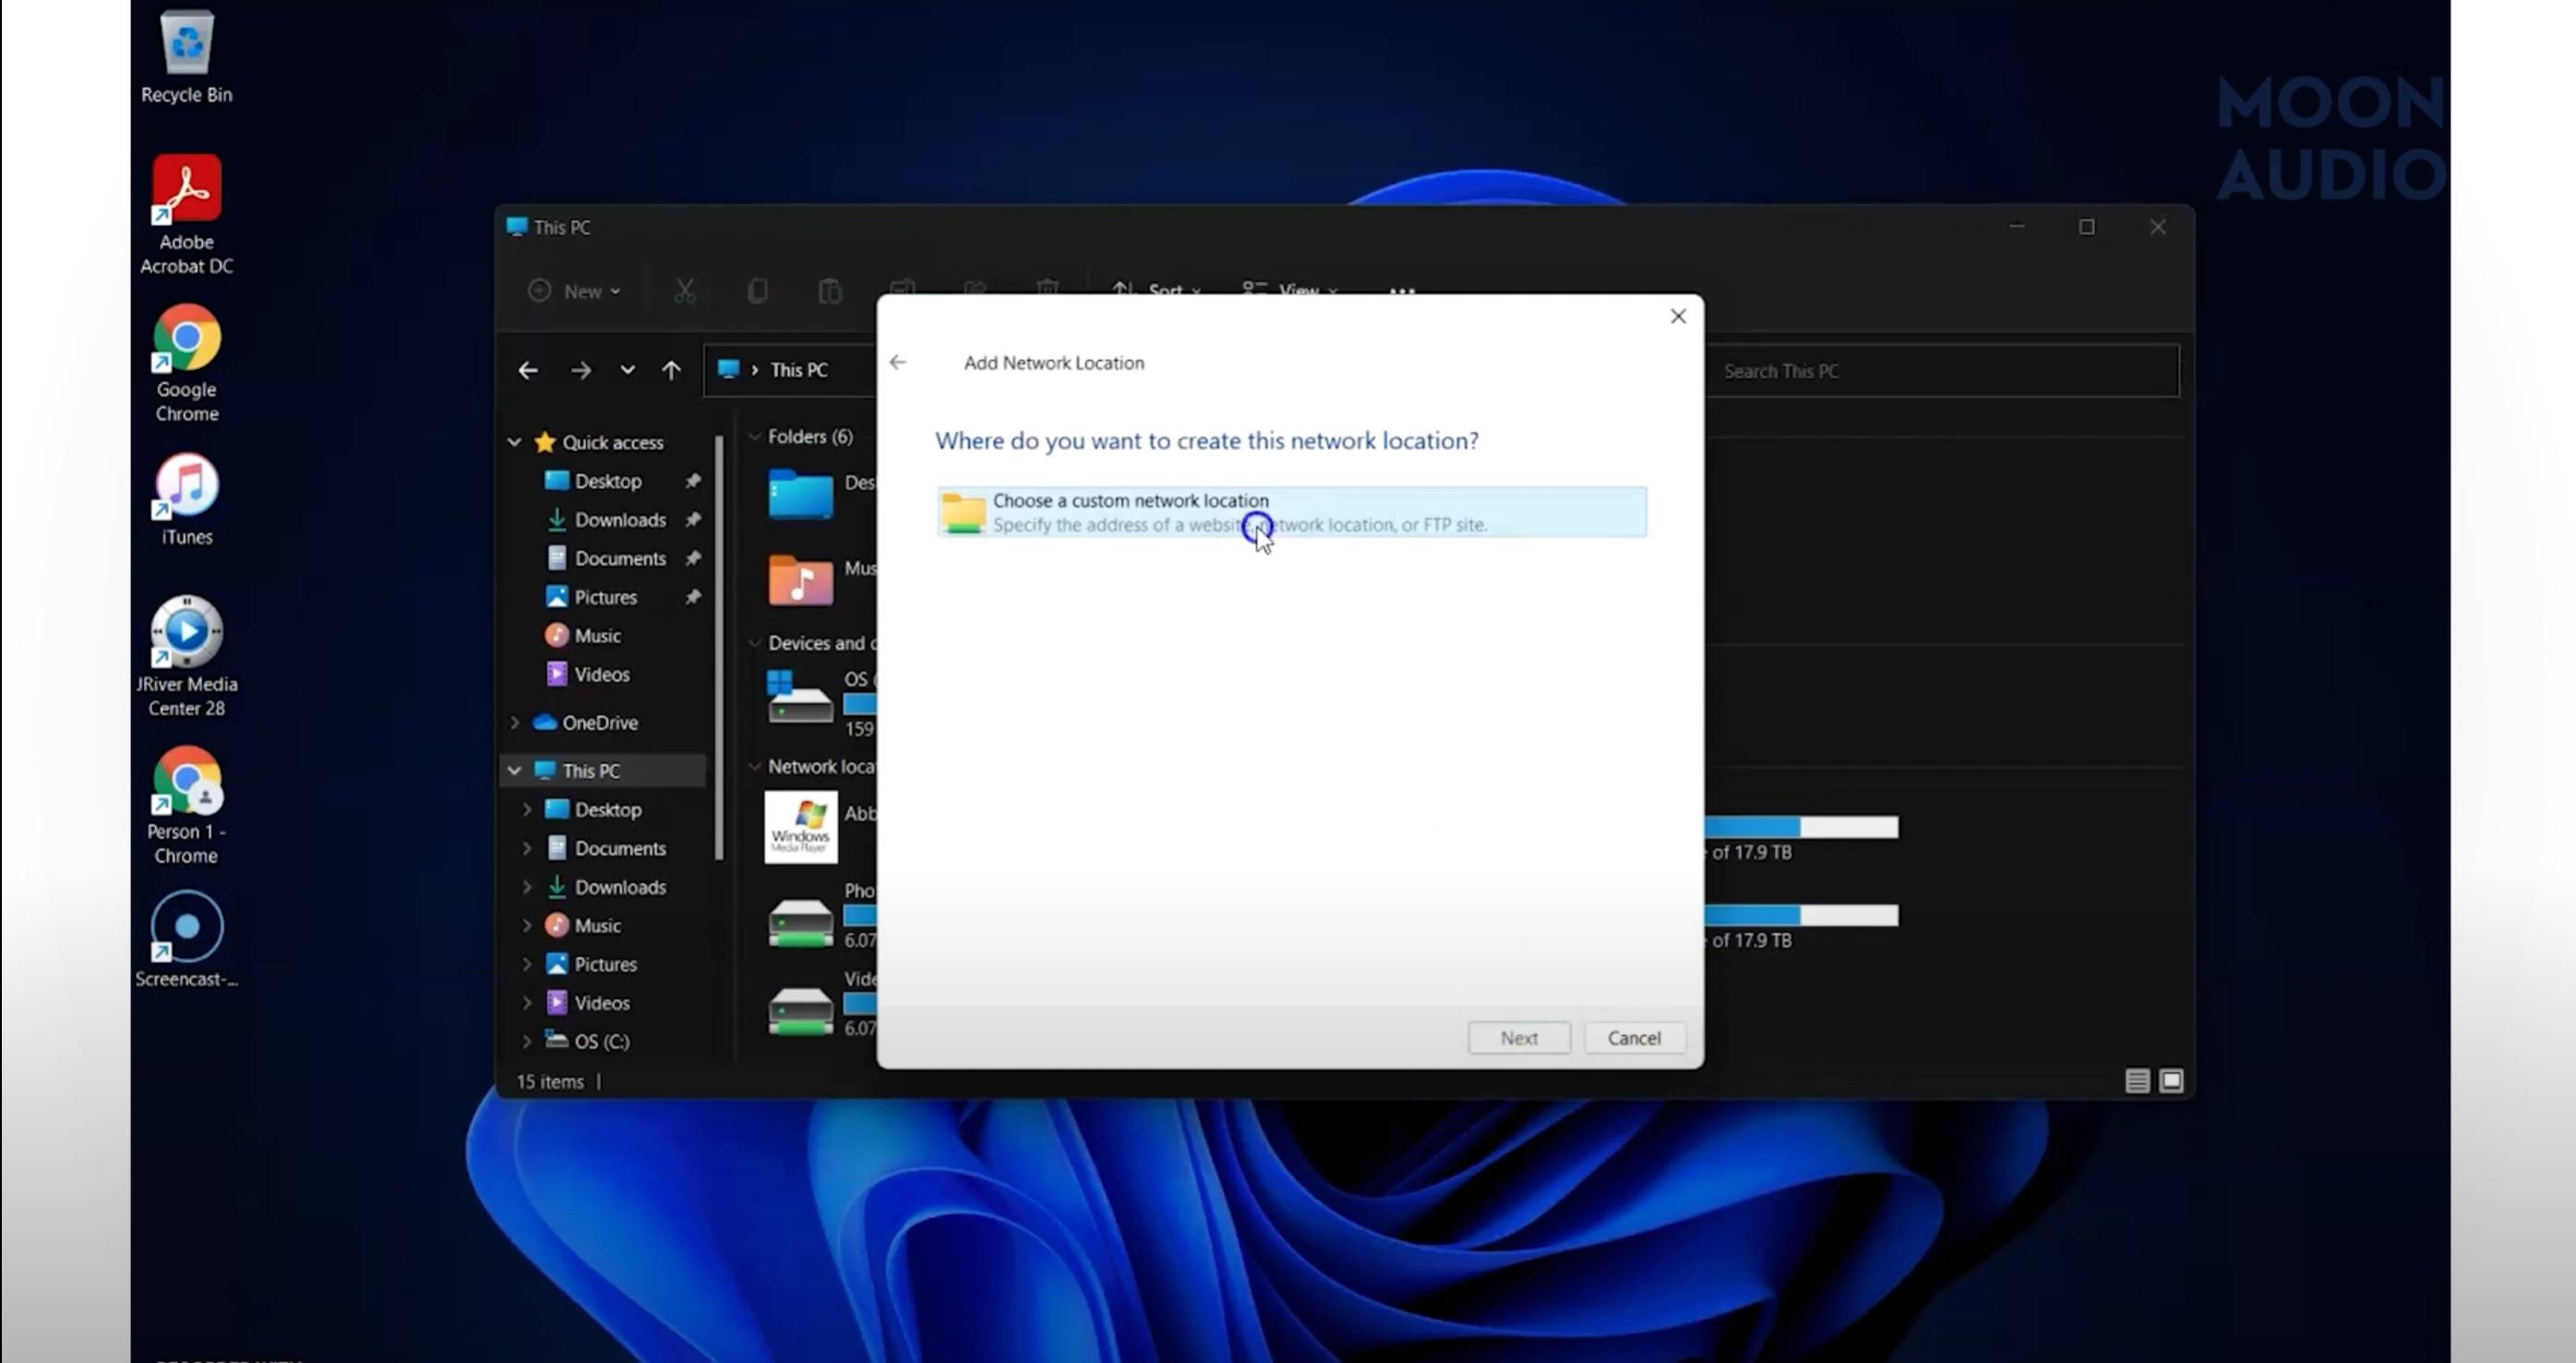Open the Desktop folder icon in Folders section
Screen dimensions: 2576x1363
click(800, 494)
